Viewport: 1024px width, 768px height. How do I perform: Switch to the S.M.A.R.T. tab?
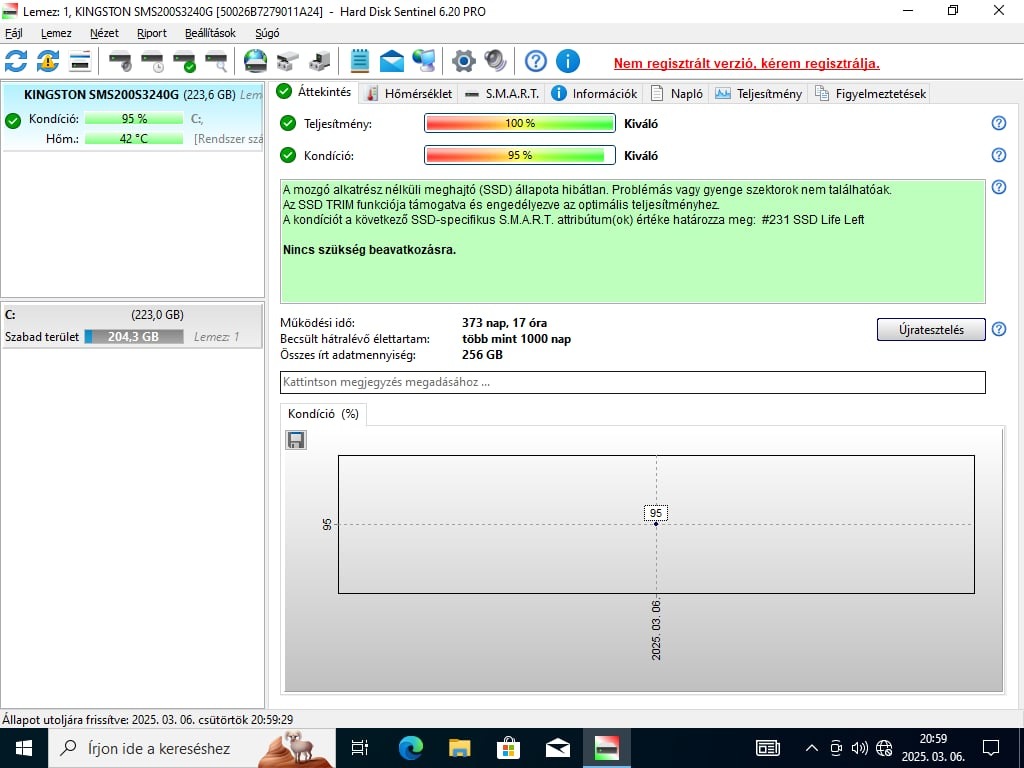point(502,93)
